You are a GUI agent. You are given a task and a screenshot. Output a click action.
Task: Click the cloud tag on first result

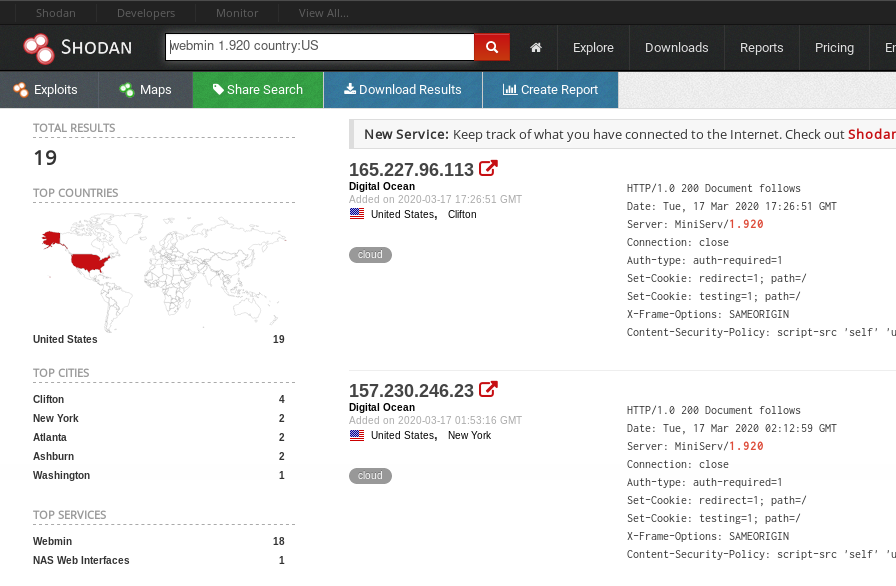(370, 255)
